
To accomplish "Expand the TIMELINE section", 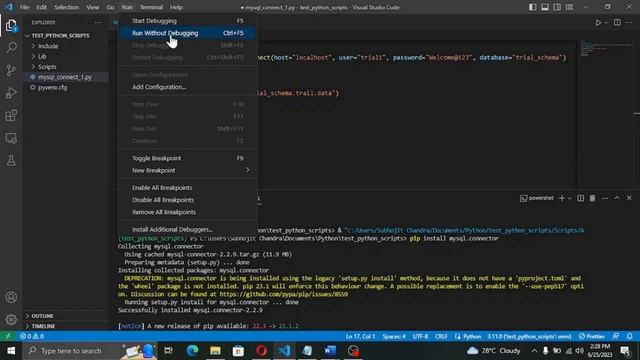I will pos(43,326).
